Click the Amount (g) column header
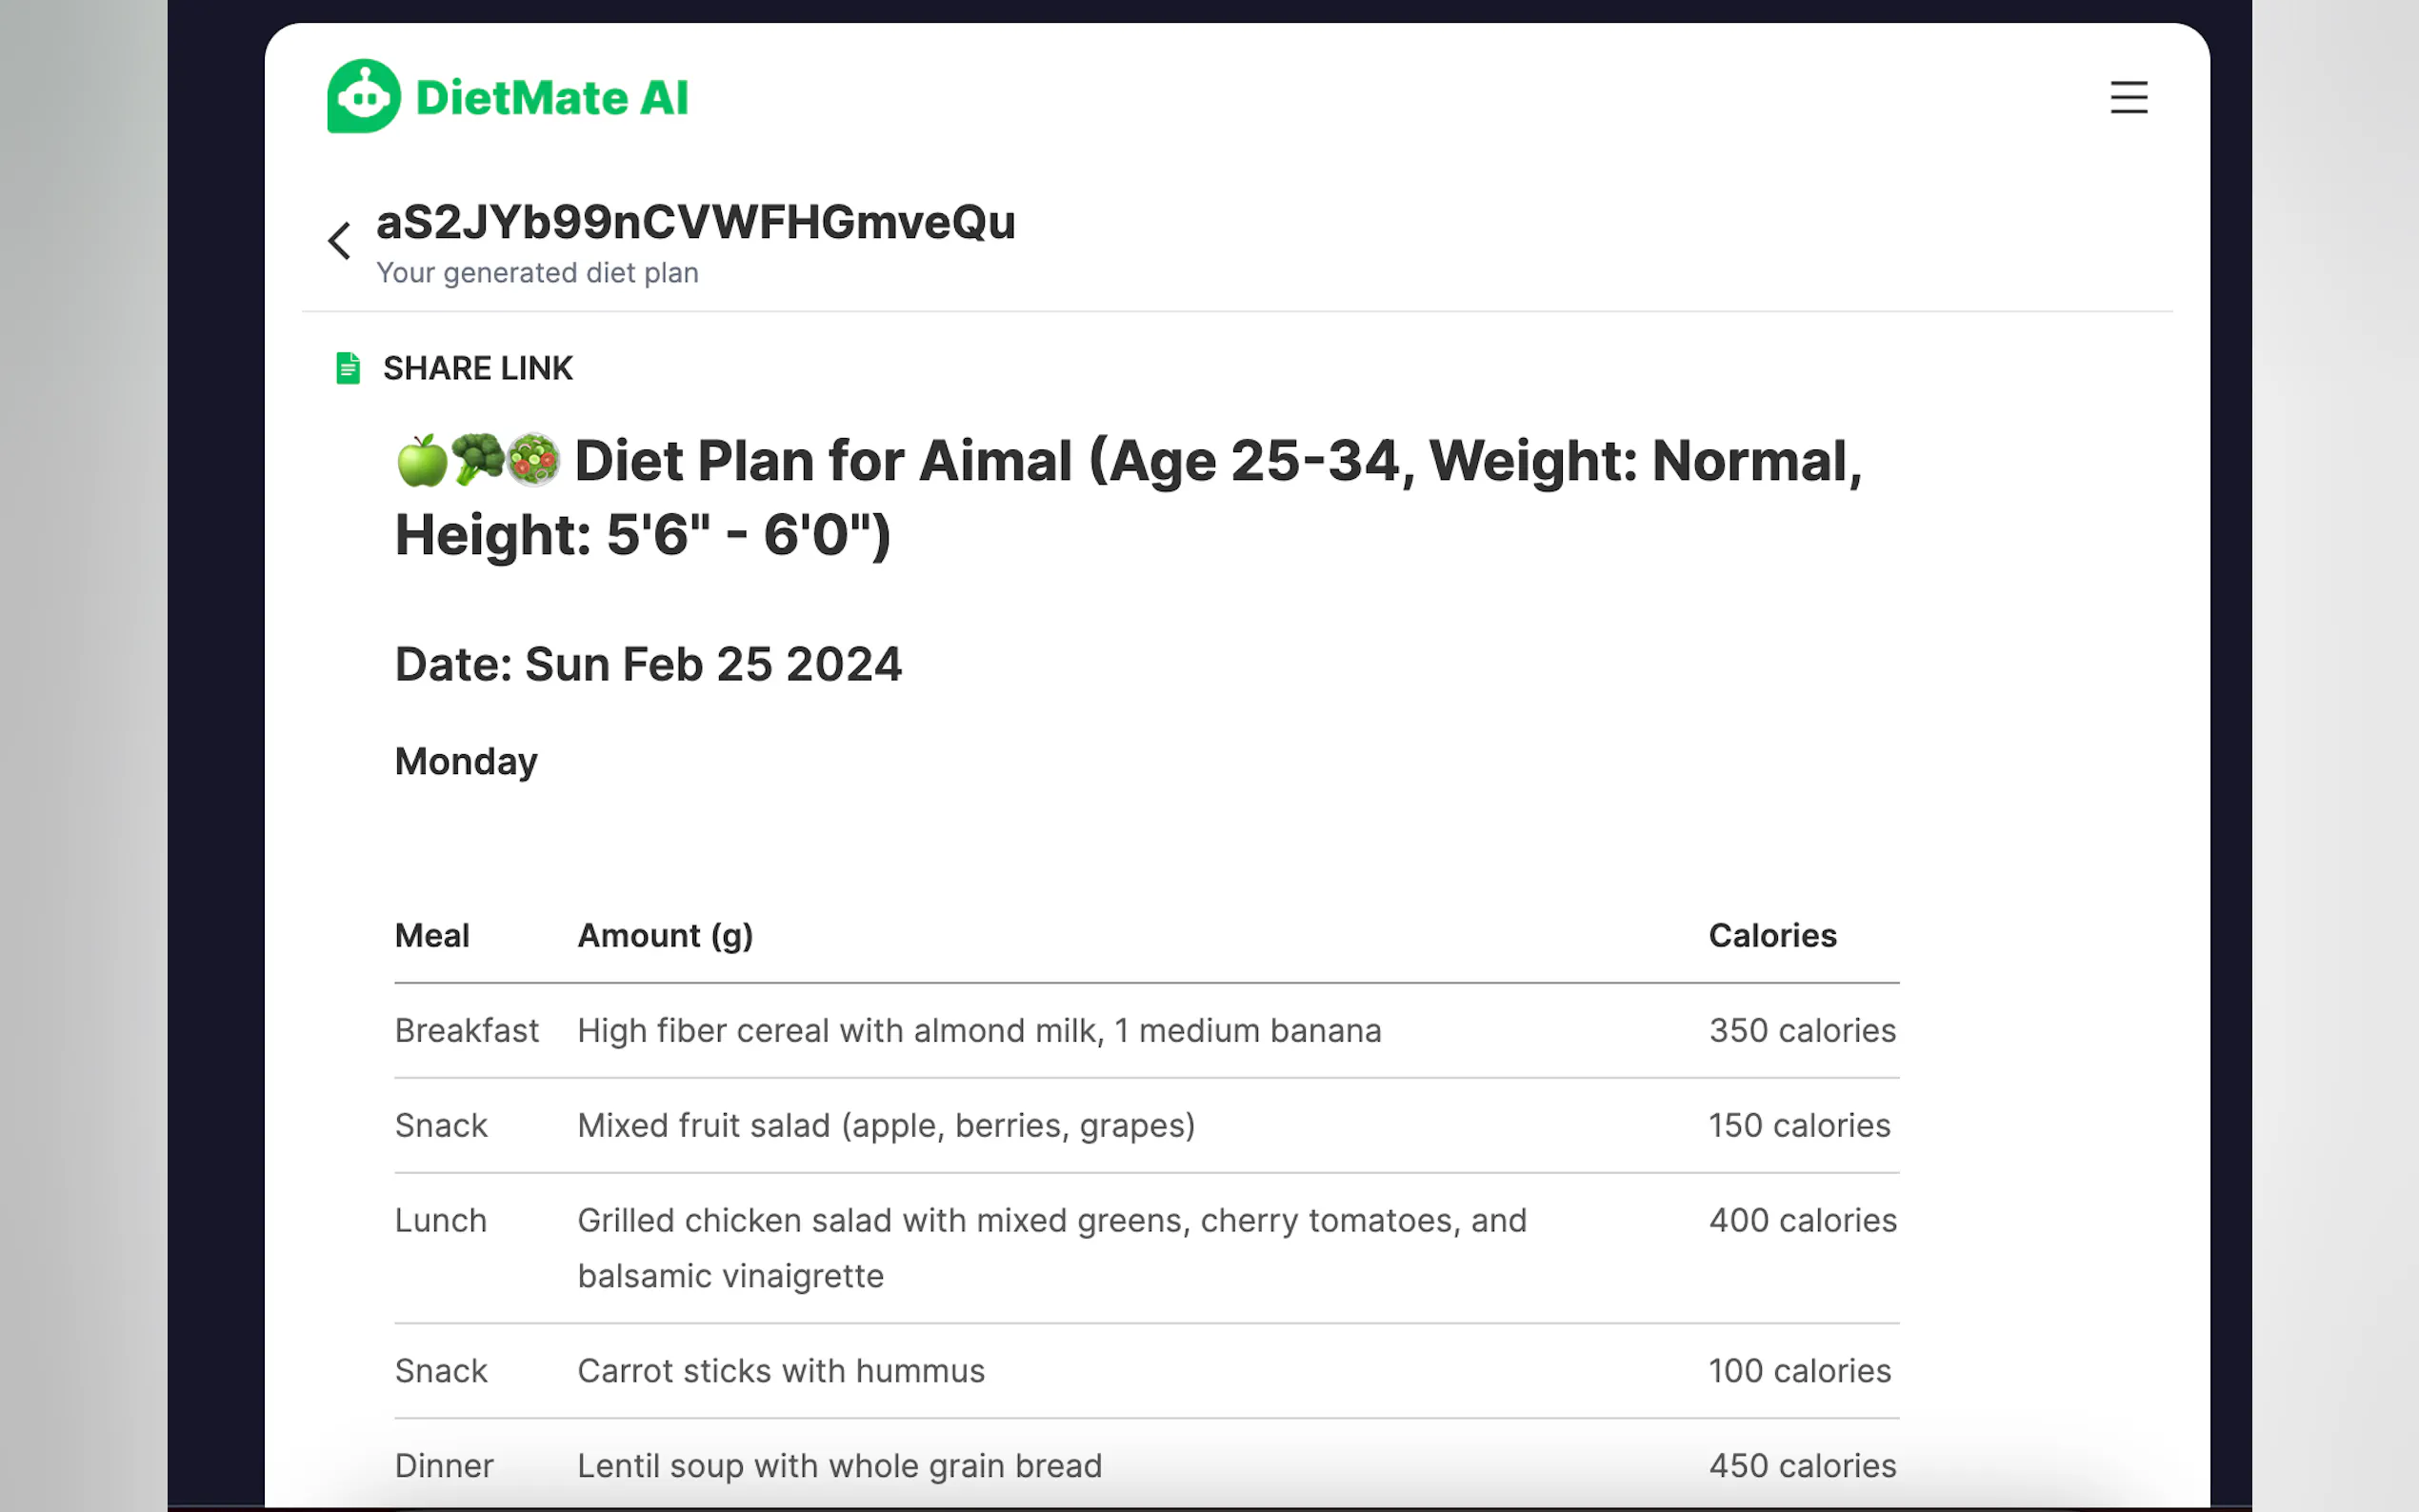 tap(665, 935)
